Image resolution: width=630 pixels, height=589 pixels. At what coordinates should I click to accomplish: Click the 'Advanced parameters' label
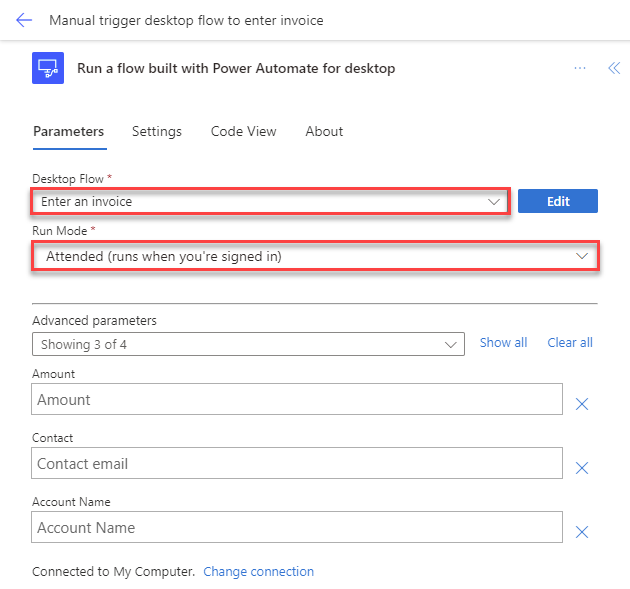(94, 321)
